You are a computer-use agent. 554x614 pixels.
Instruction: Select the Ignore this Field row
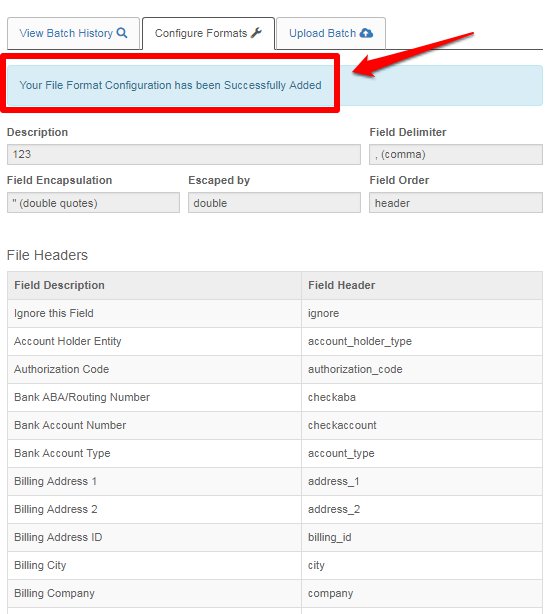tap(275, 314)
